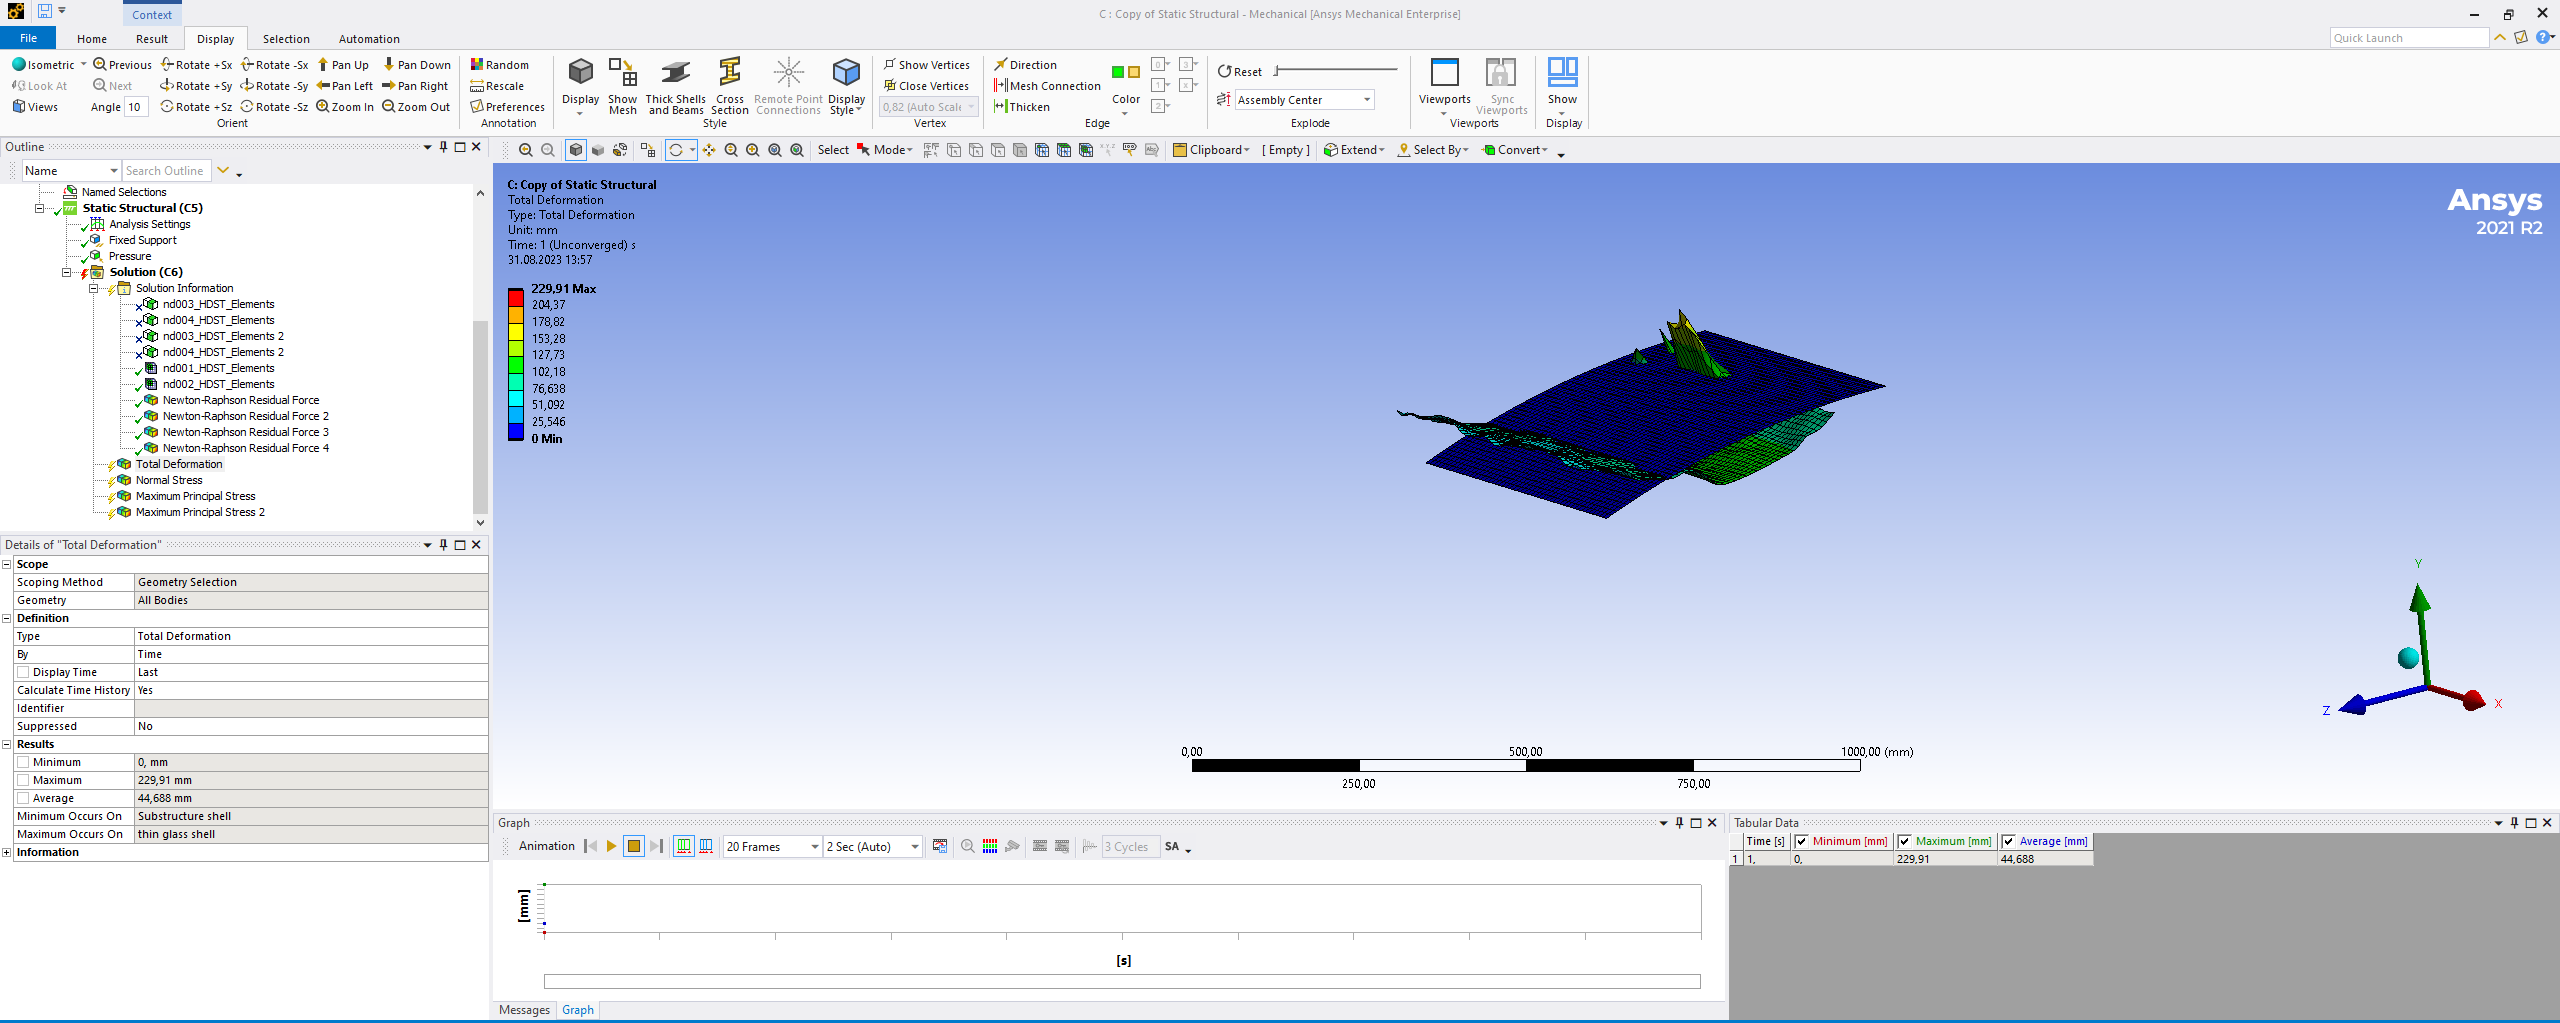Click the Zoom In orient icon
2560x1023 pixels.
[323, 107]
